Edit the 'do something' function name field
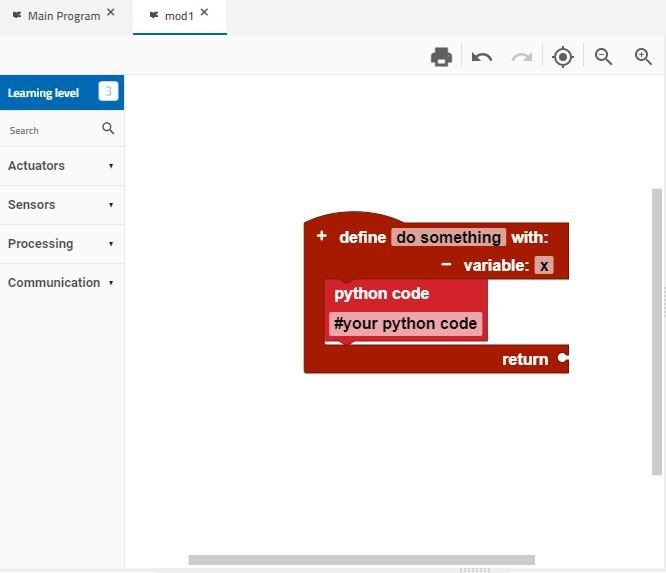 pos(448,238)
